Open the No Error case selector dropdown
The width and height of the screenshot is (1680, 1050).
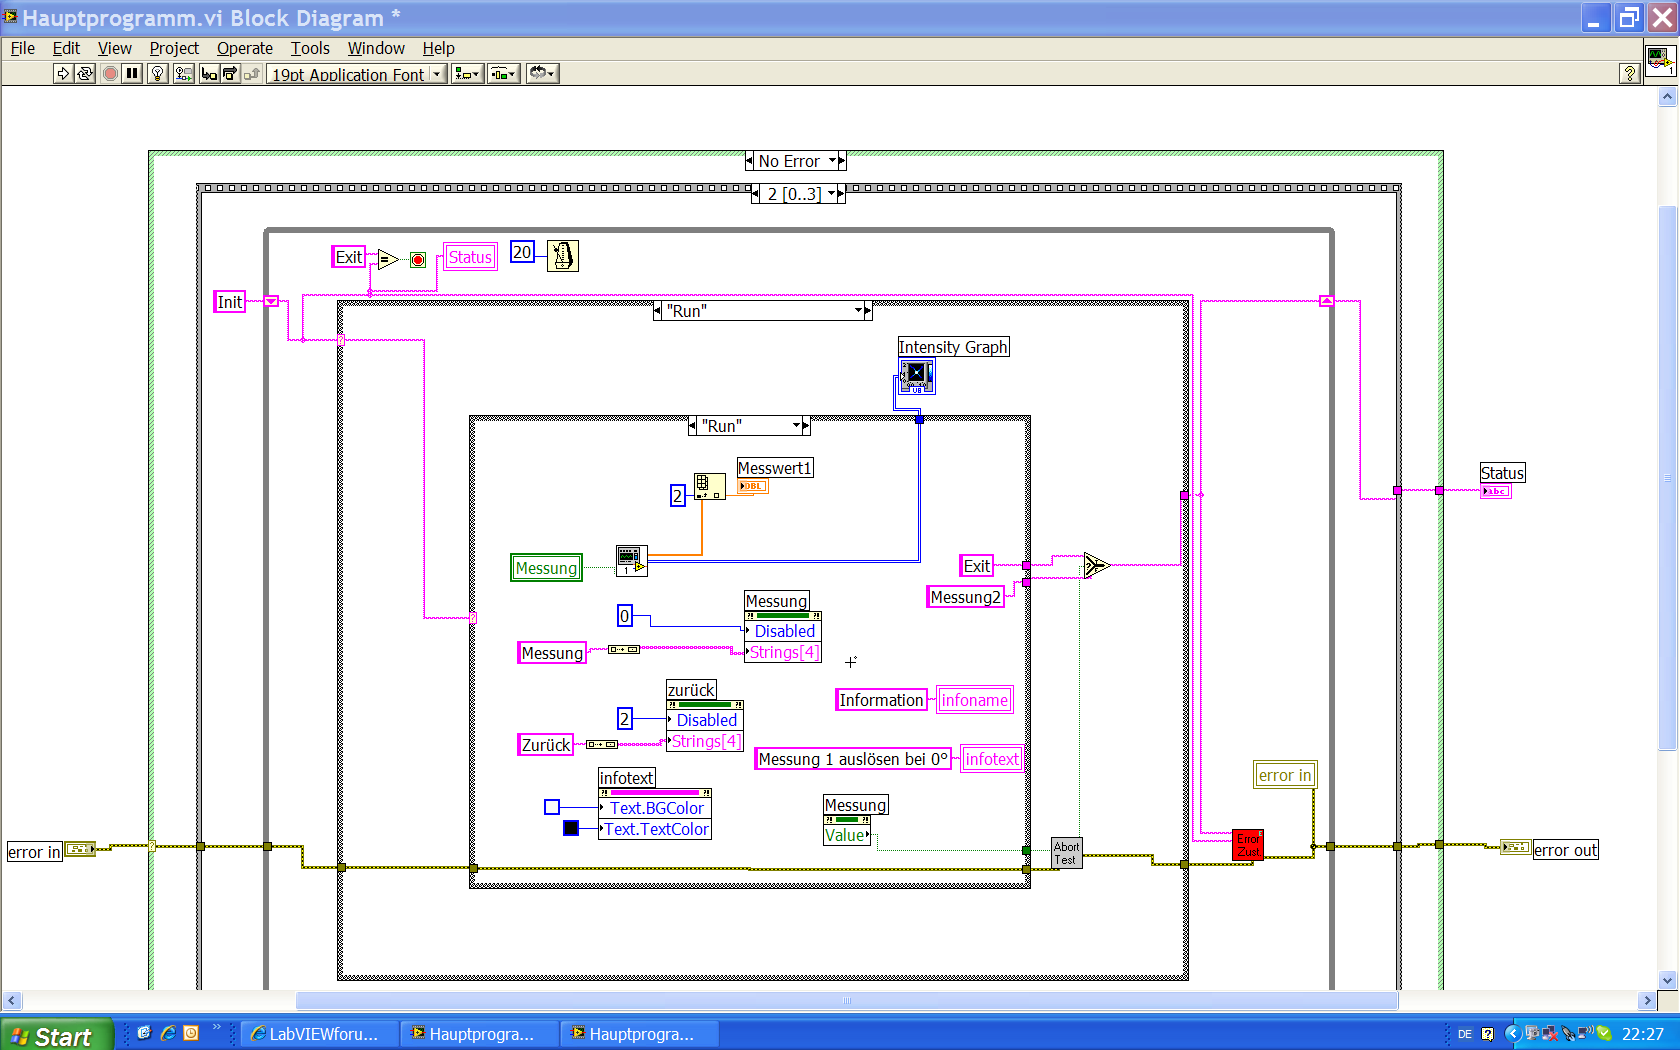click(x=832, y=161)
